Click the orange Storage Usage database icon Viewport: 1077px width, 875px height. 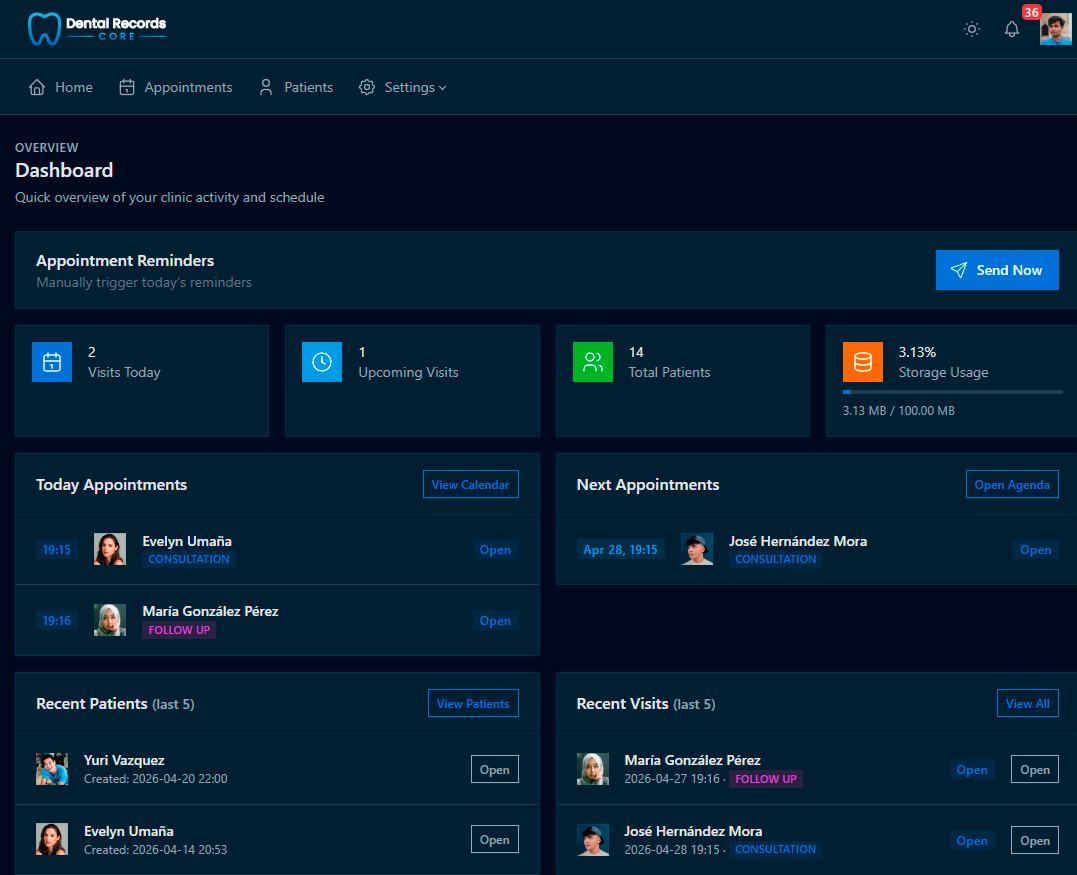click(x=863, y=362)
